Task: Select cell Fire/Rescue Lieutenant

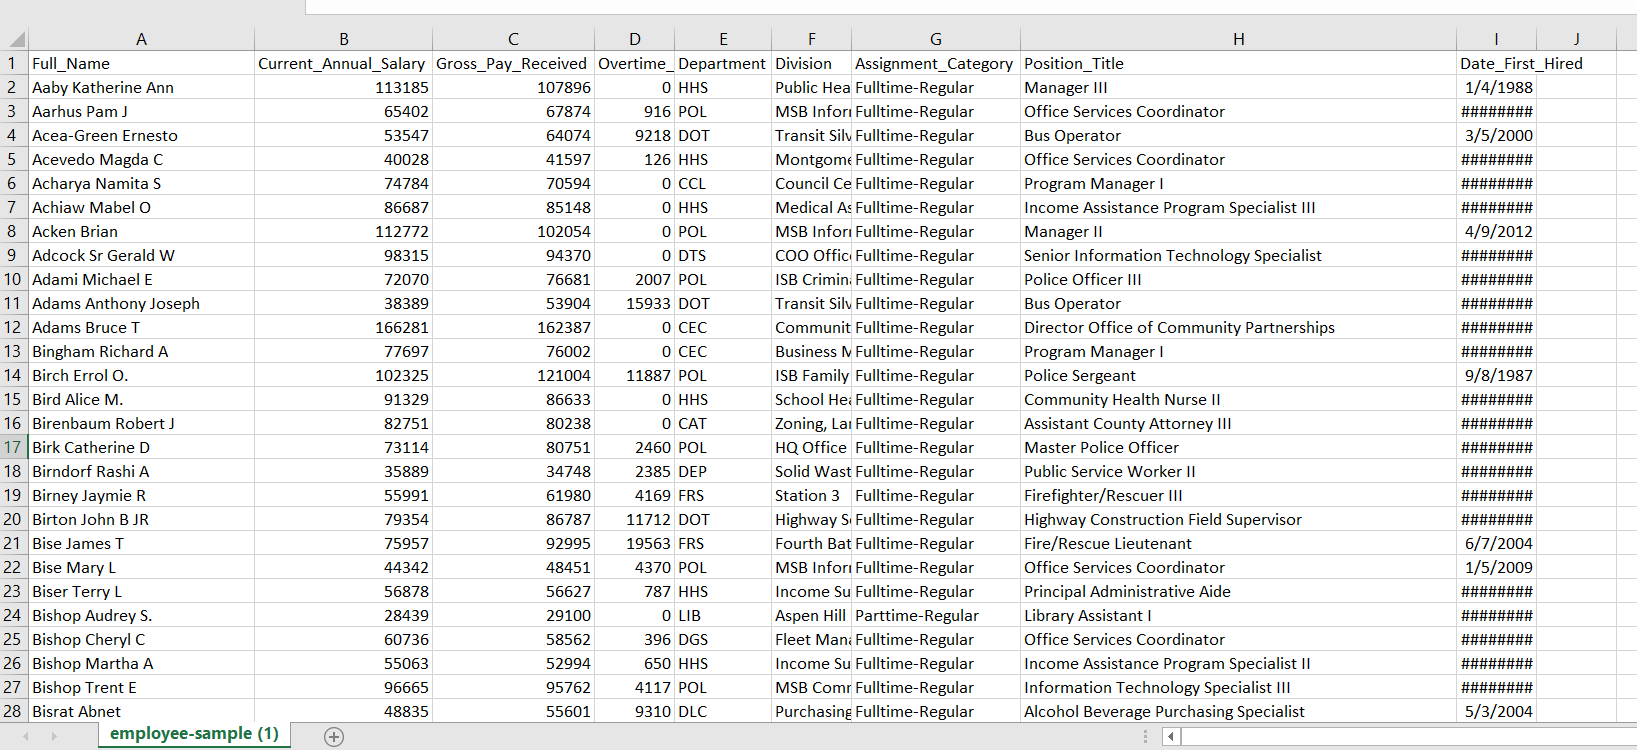Action: tap(1238, 543)
